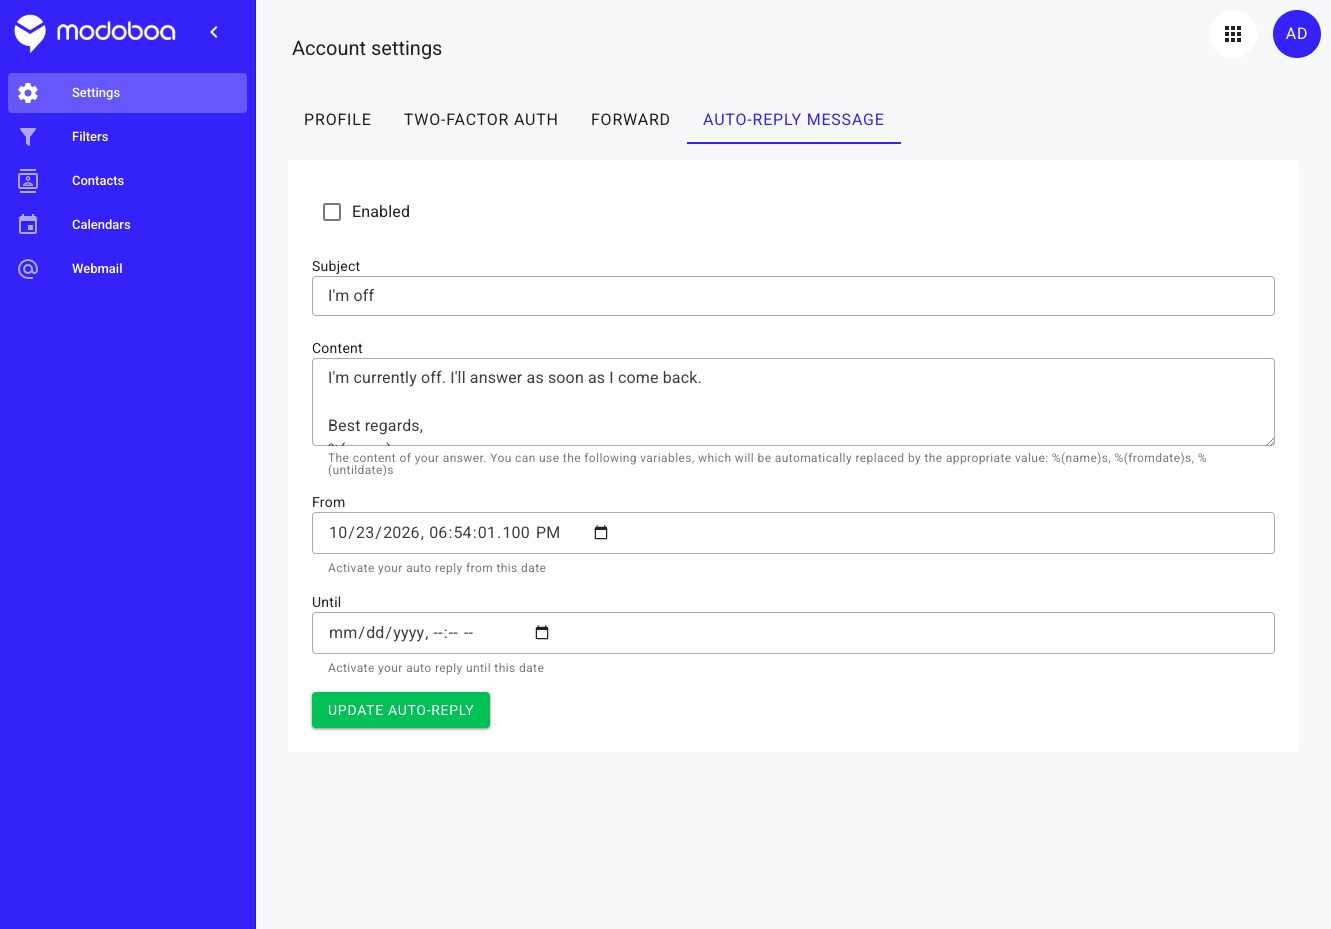Open the apps grid menu
Image resolution: width=1331 pixels, height=929 pixels.
click(x=1233, y=34)
